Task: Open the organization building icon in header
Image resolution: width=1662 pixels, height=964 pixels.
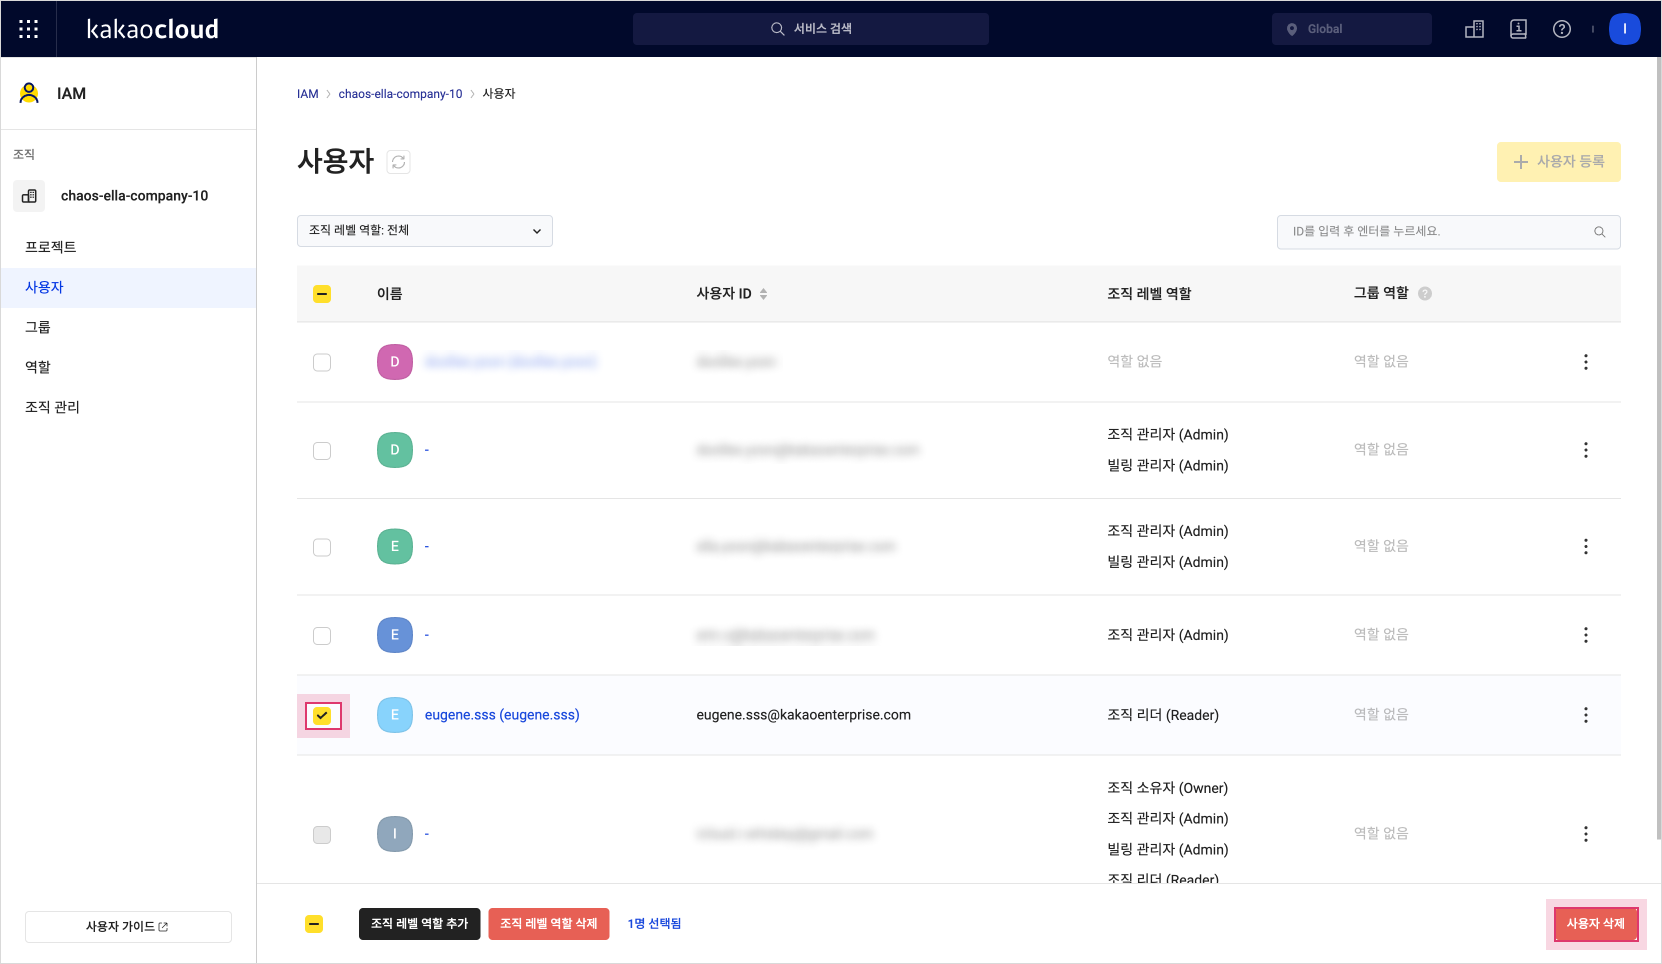Action: [1474, 29]
